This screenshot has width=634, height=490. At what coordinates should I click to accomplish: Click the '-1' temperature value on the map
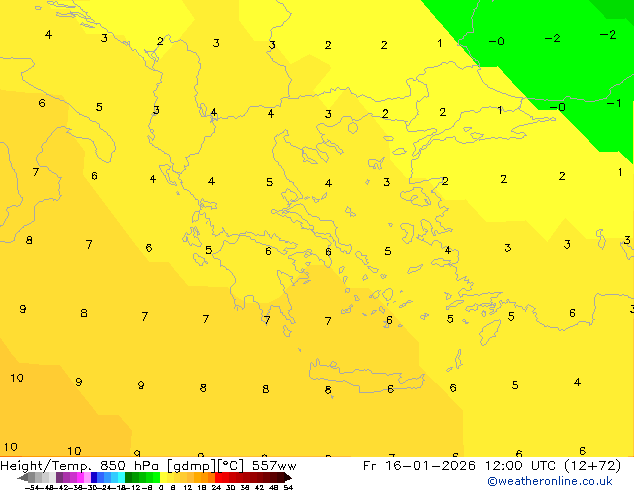(614, 103)
